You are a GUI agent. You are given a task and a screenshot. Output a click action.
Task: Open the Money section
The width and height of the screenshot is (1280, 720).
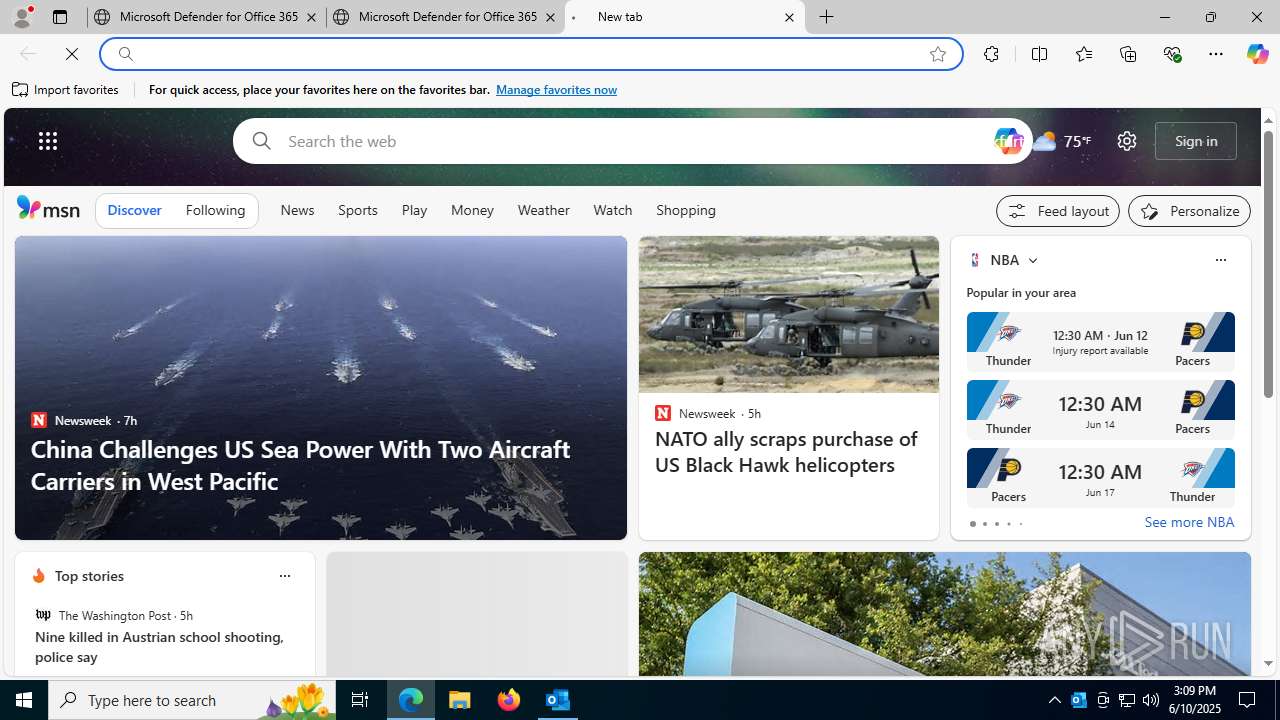click(472, 211)
